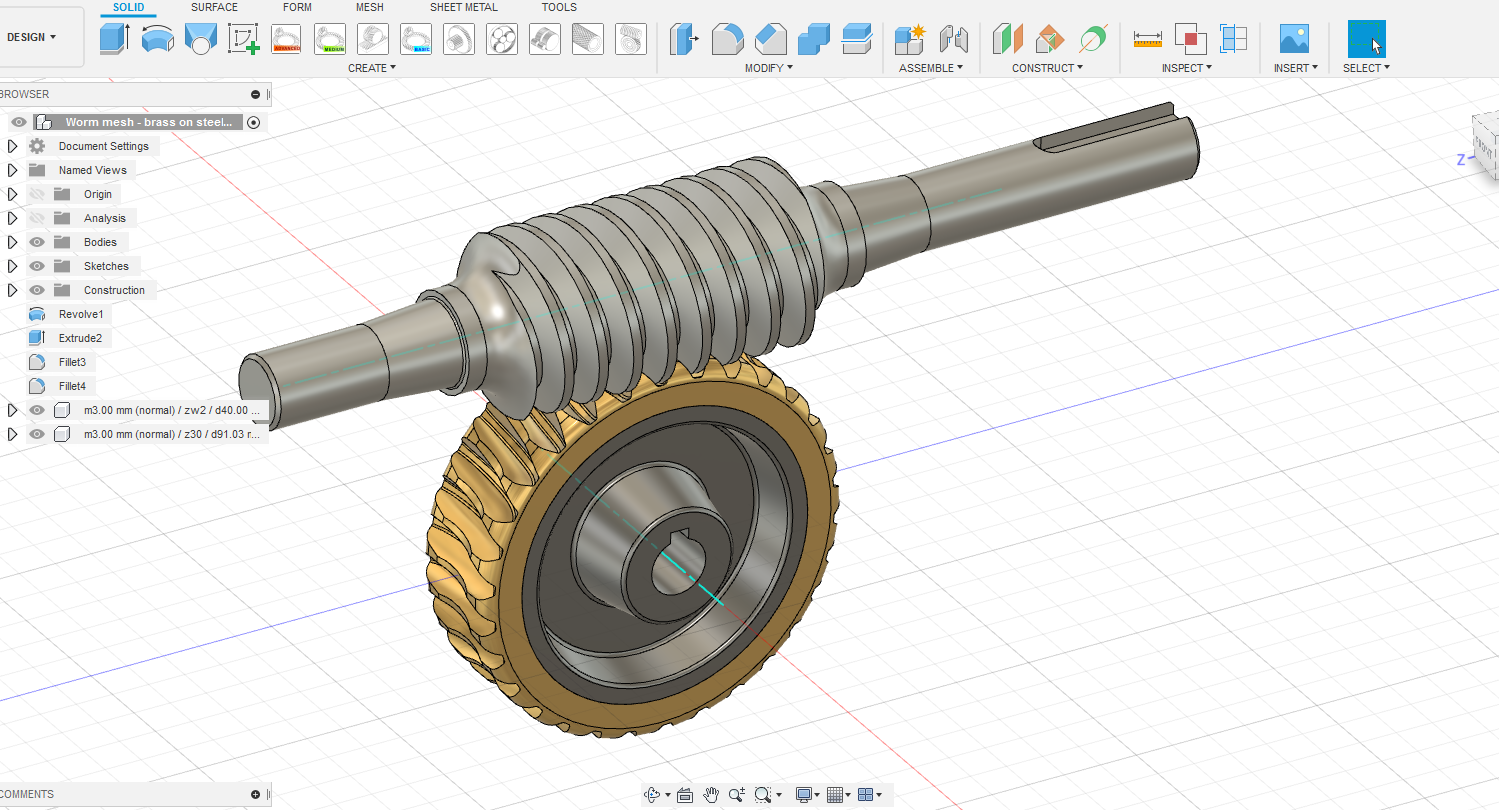This screenshot has height=810, width=1499.
Task: Click the Chamfer tool icon
Action: 770,39
